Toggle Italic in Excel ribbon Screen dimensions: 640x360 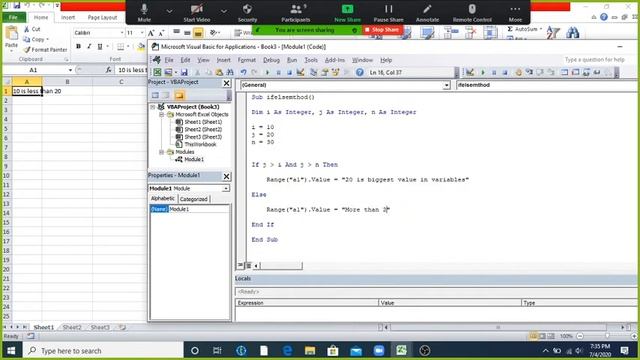[x=89, y=47]
